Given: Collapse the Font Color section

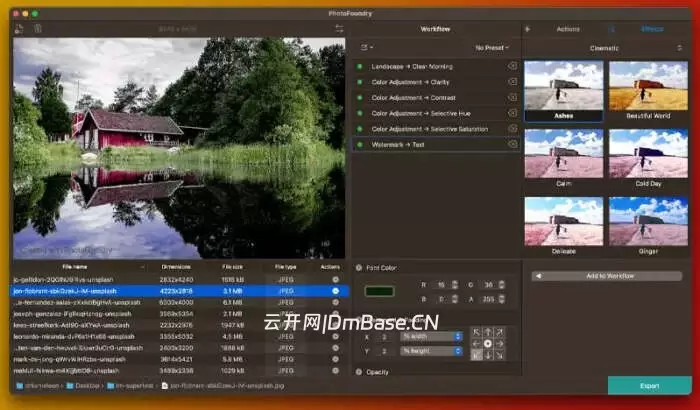Looking at the screenshot, I should [359, 268].
